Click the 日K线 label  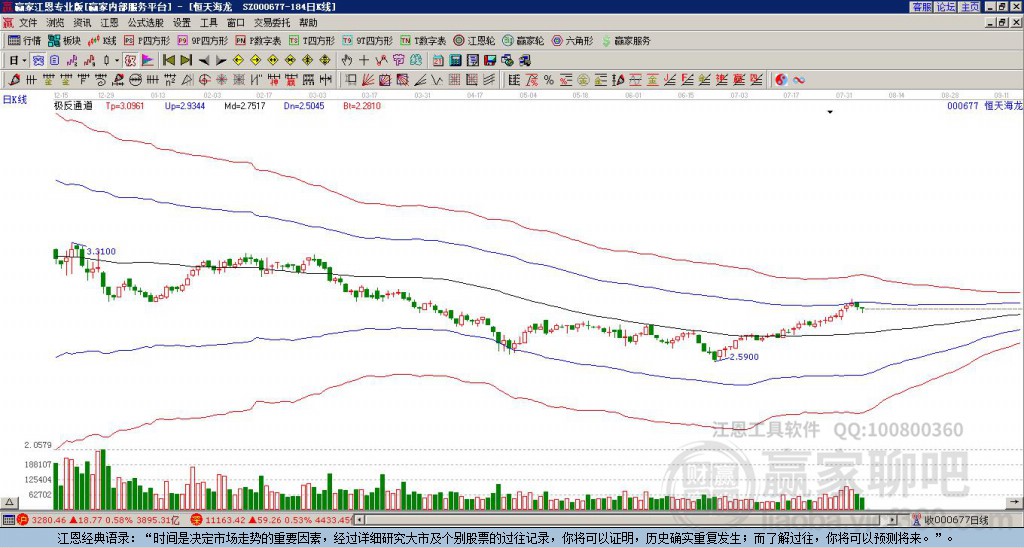coord(15,100)
